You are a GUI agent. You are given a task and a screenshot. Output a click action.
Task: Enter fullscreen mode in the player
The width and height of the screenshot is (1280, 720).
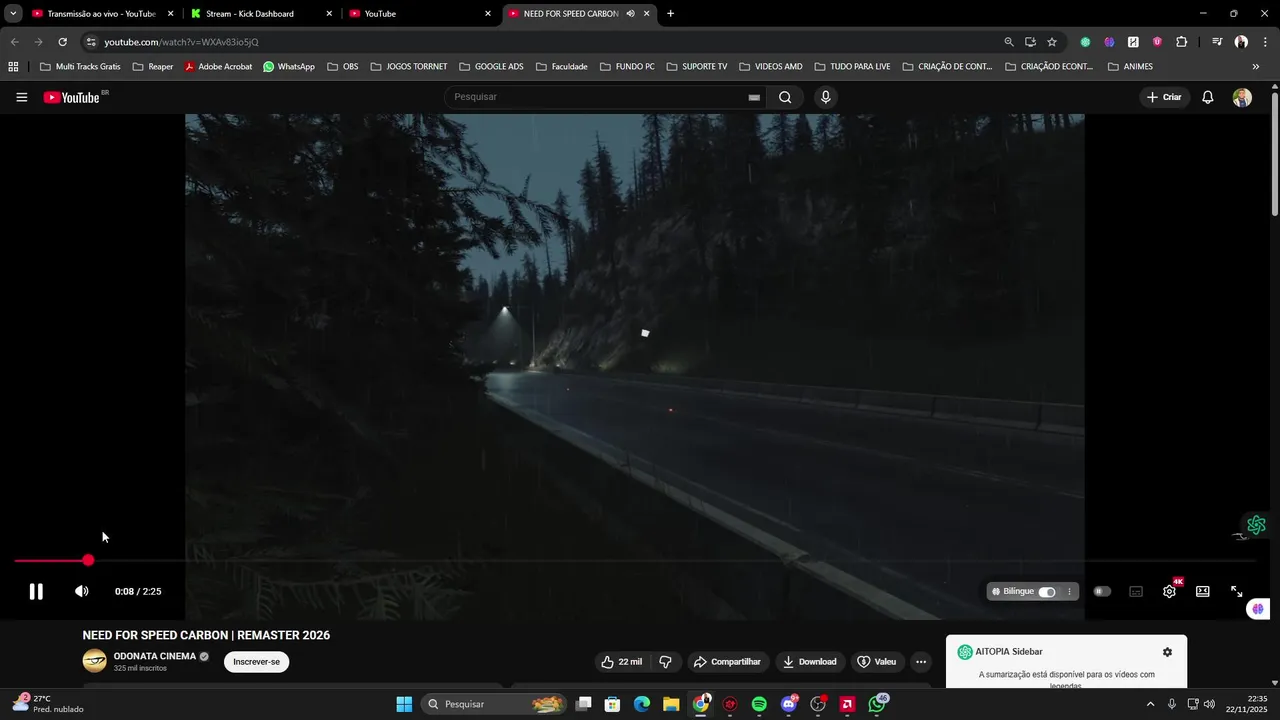(x=1237, y=591)
